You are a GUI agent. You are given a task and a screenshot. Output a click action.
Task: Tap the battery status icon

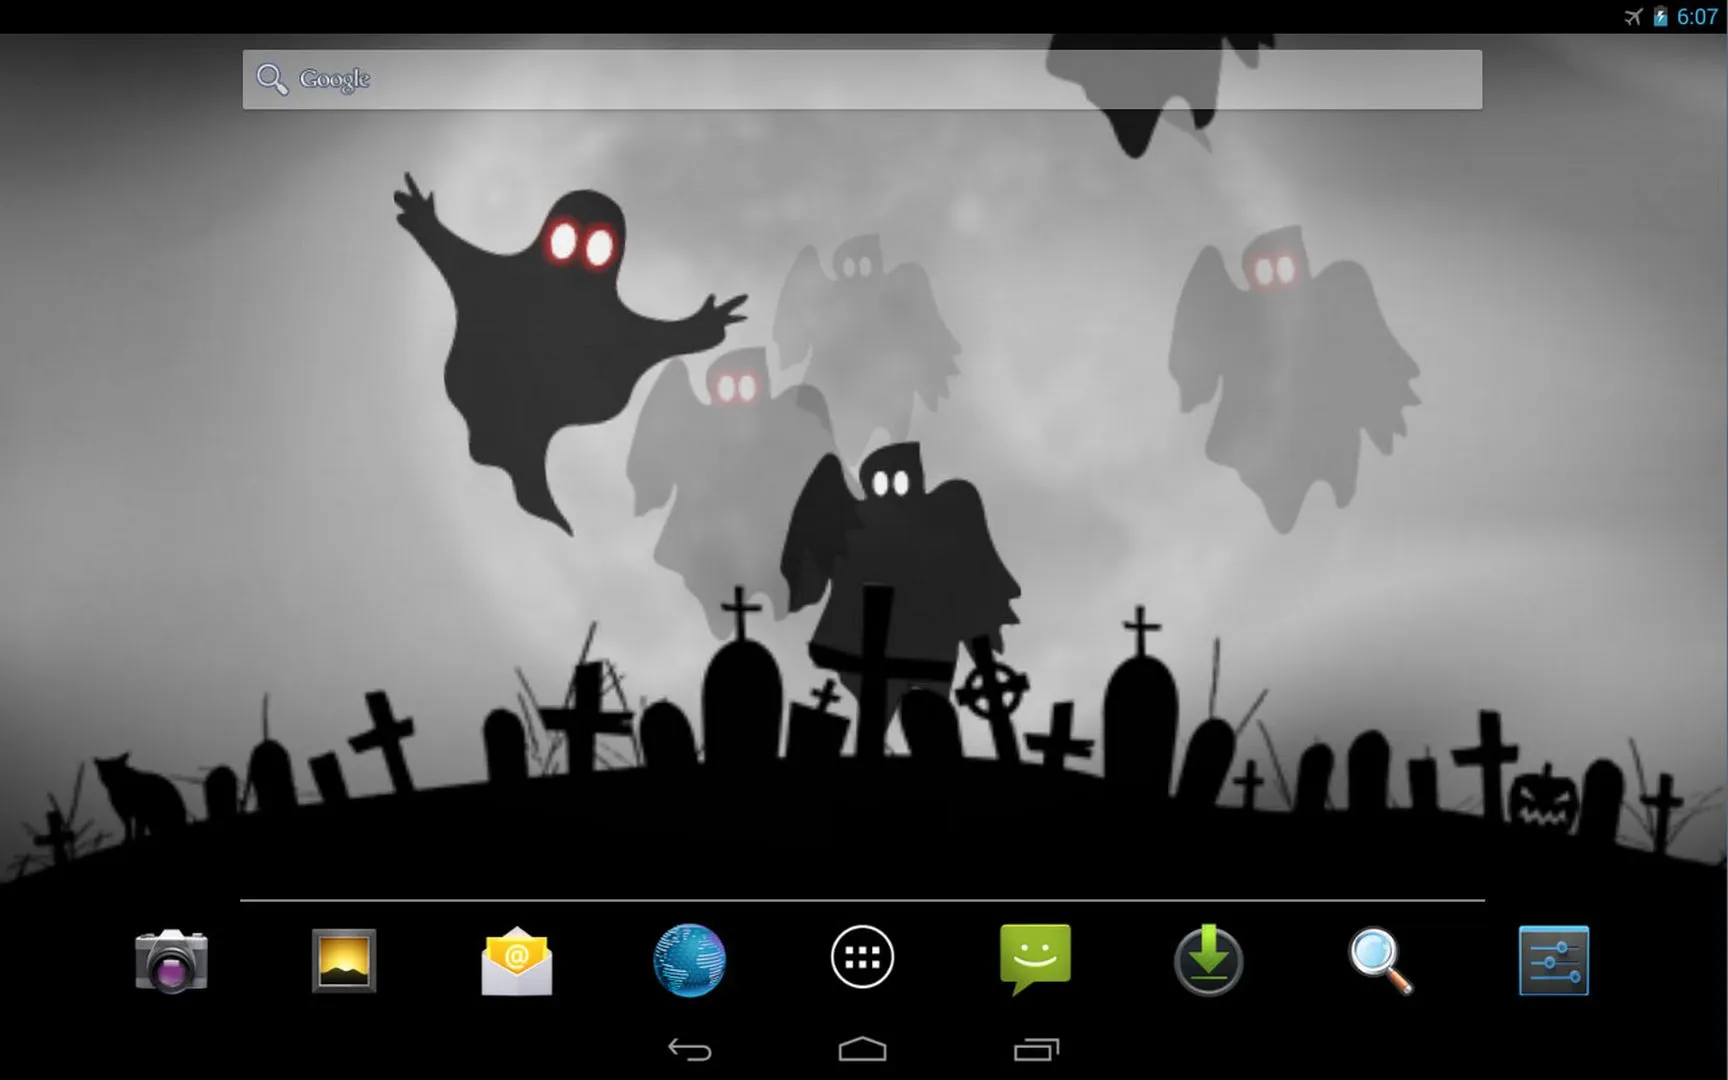[1660, 16]
